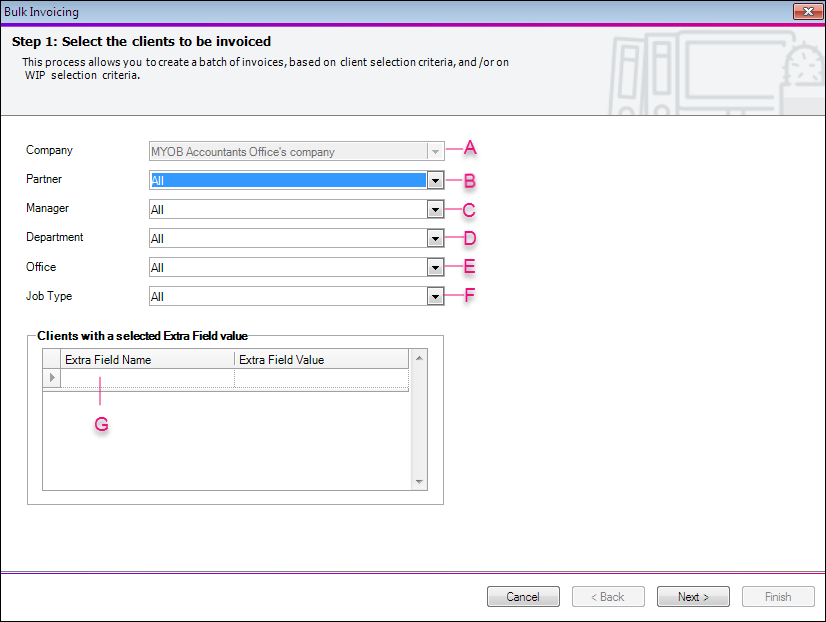Expand the Office dropdown list

coord(434,268)
